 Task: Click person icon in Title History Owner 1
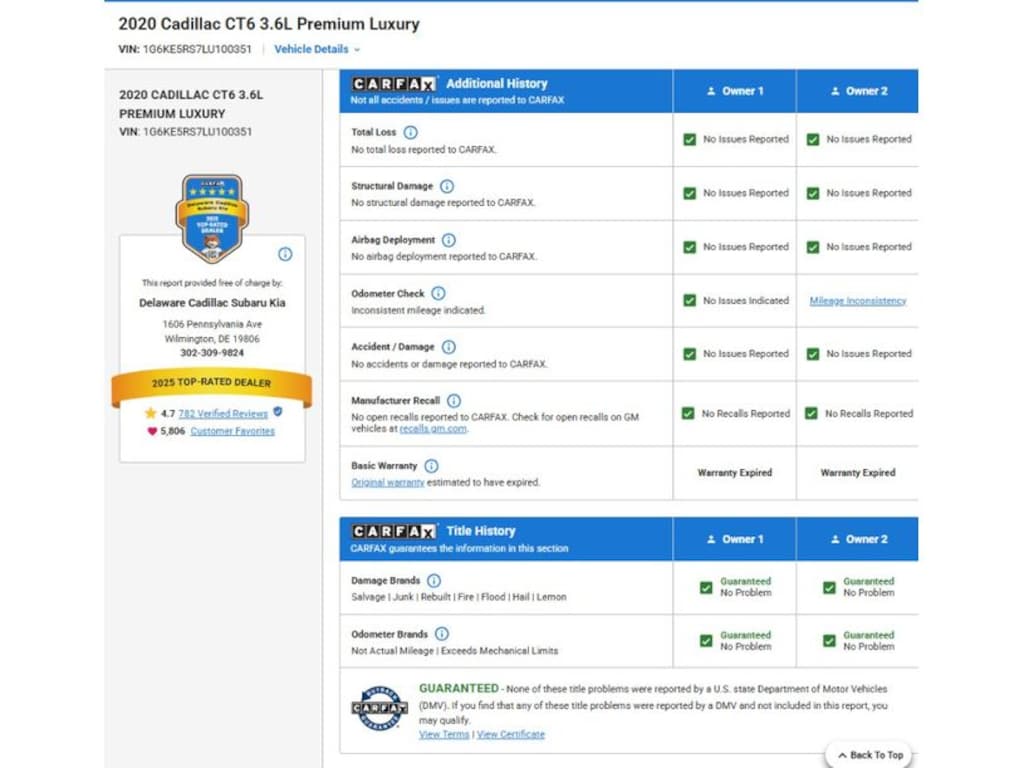coord(711,539)
